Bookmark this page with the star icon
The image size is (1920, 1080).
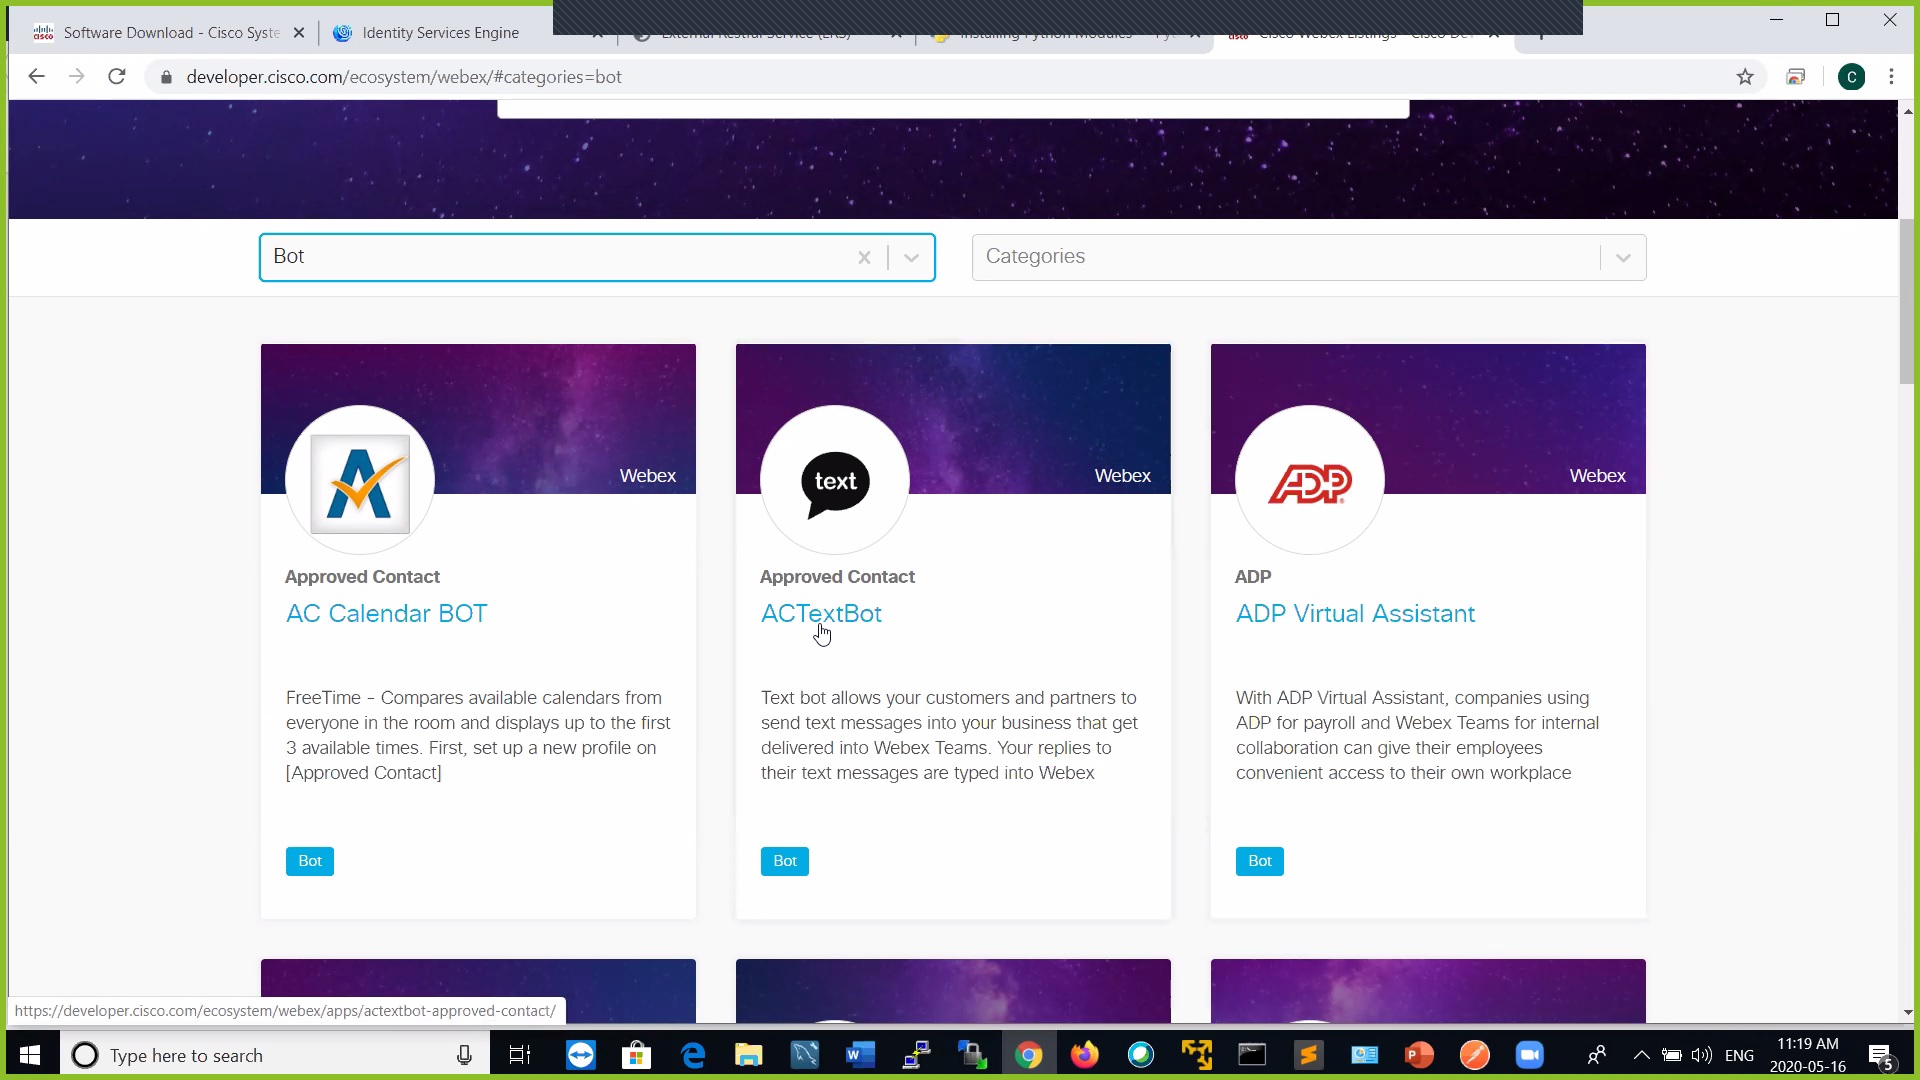coord(1745,77)
